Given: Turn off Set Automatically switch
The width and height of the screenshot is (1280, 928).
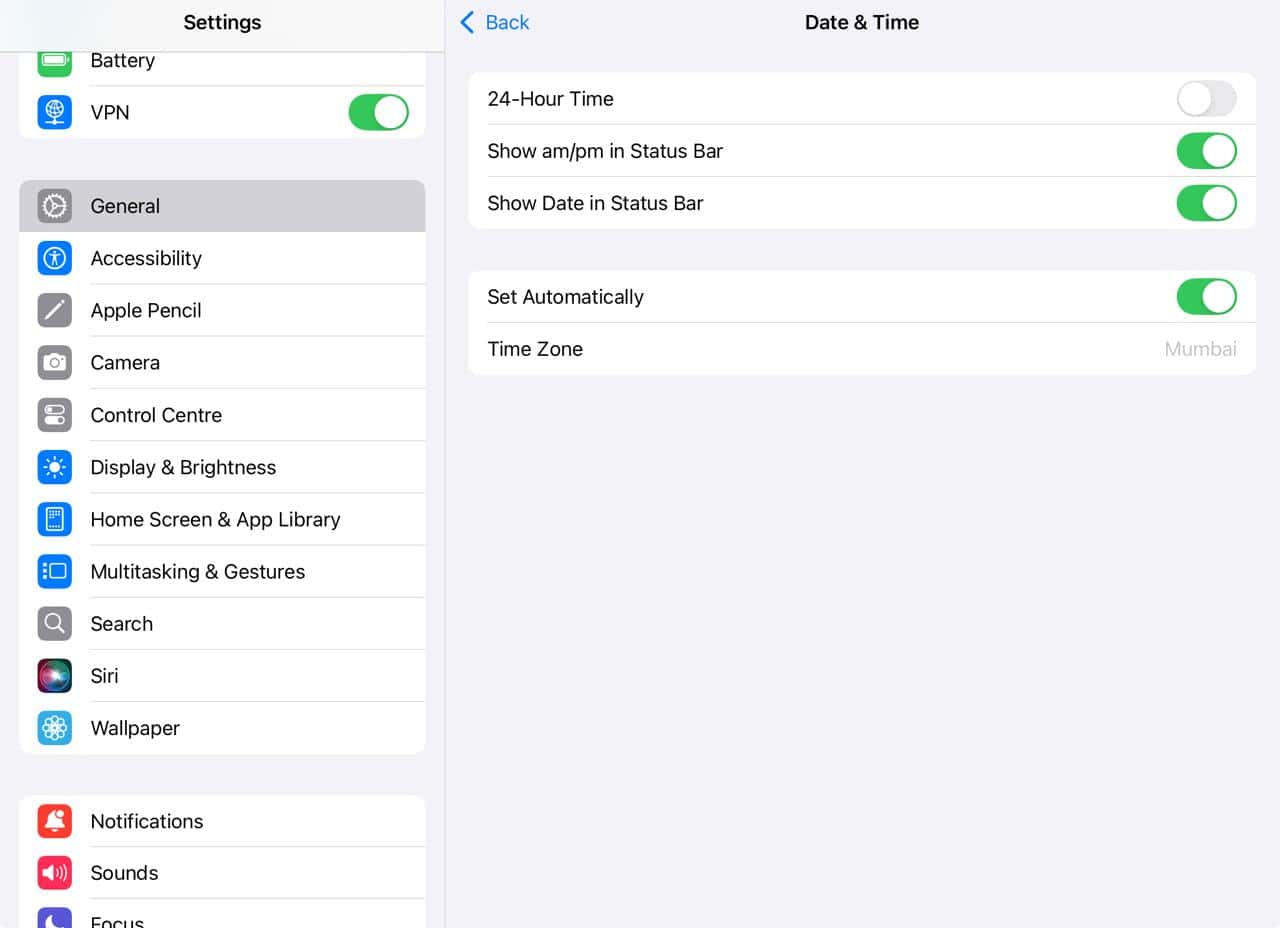Looking at the screenshot, I should tap(1207, 297).
